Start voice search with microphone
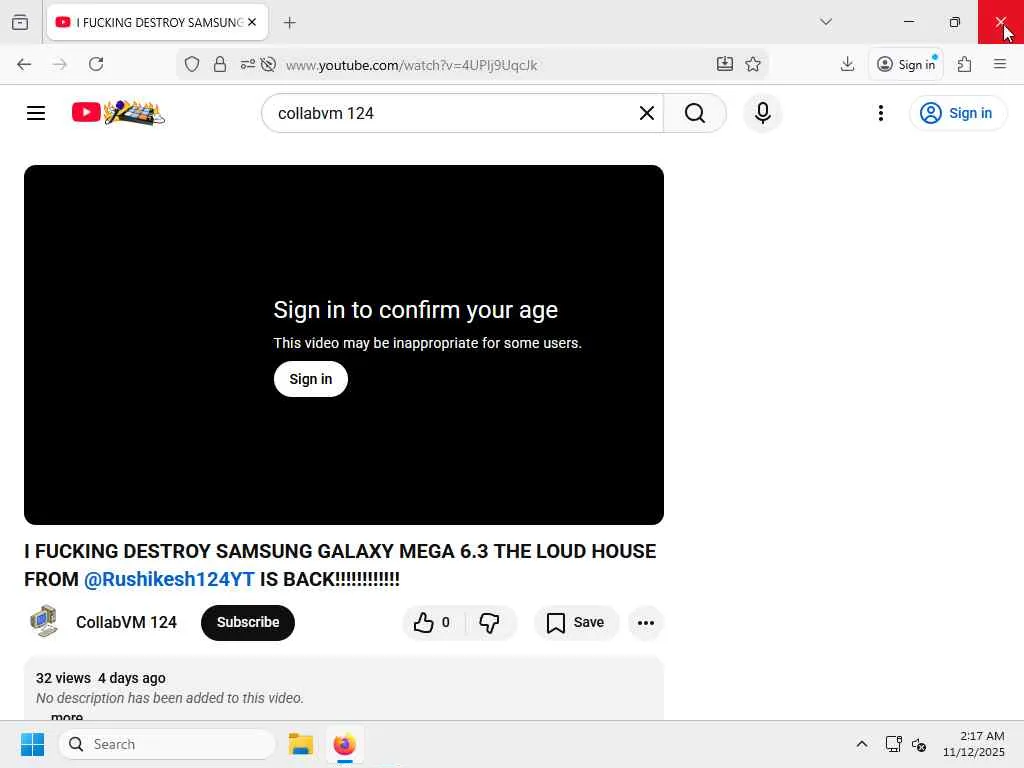The width and height of the screenshot is (1024, 768). (762, 113)
